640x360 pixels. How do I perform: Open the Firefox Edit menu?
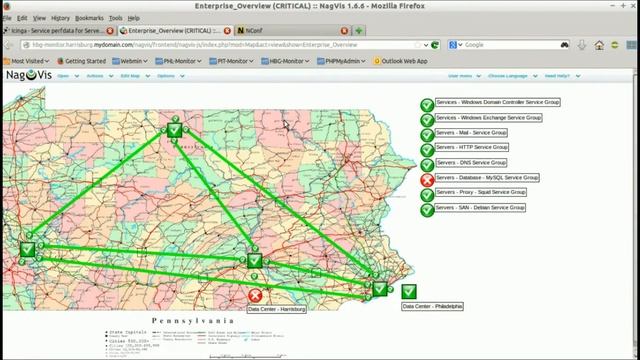22,18
